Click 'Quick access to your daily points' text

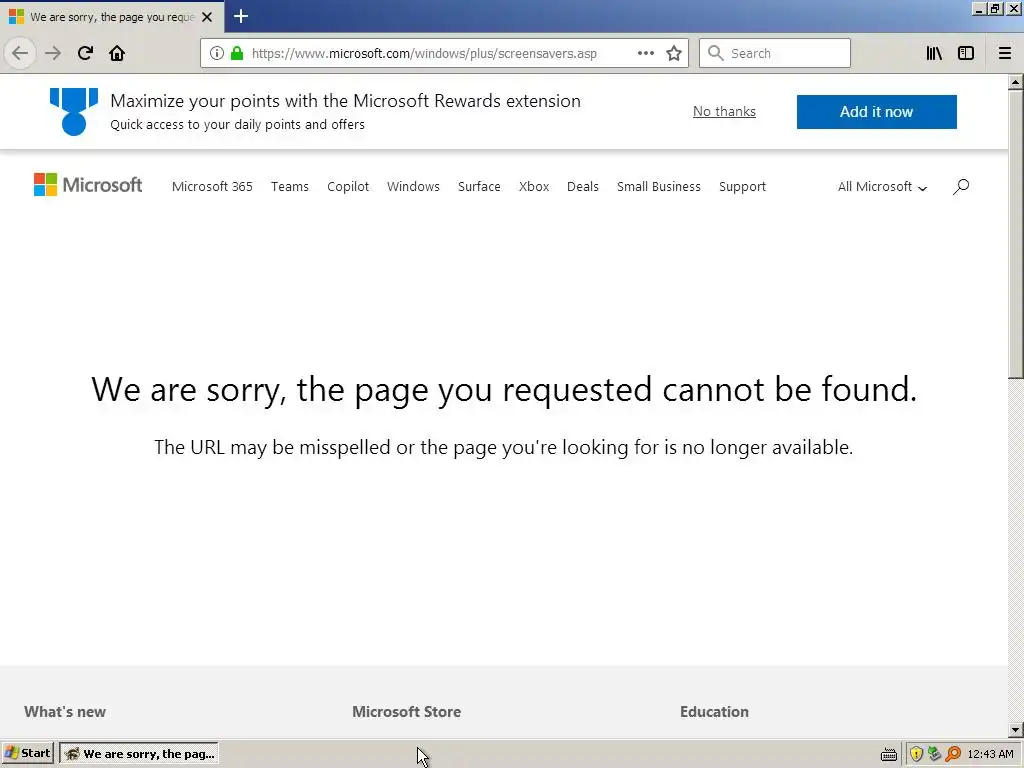pos(237,125)
